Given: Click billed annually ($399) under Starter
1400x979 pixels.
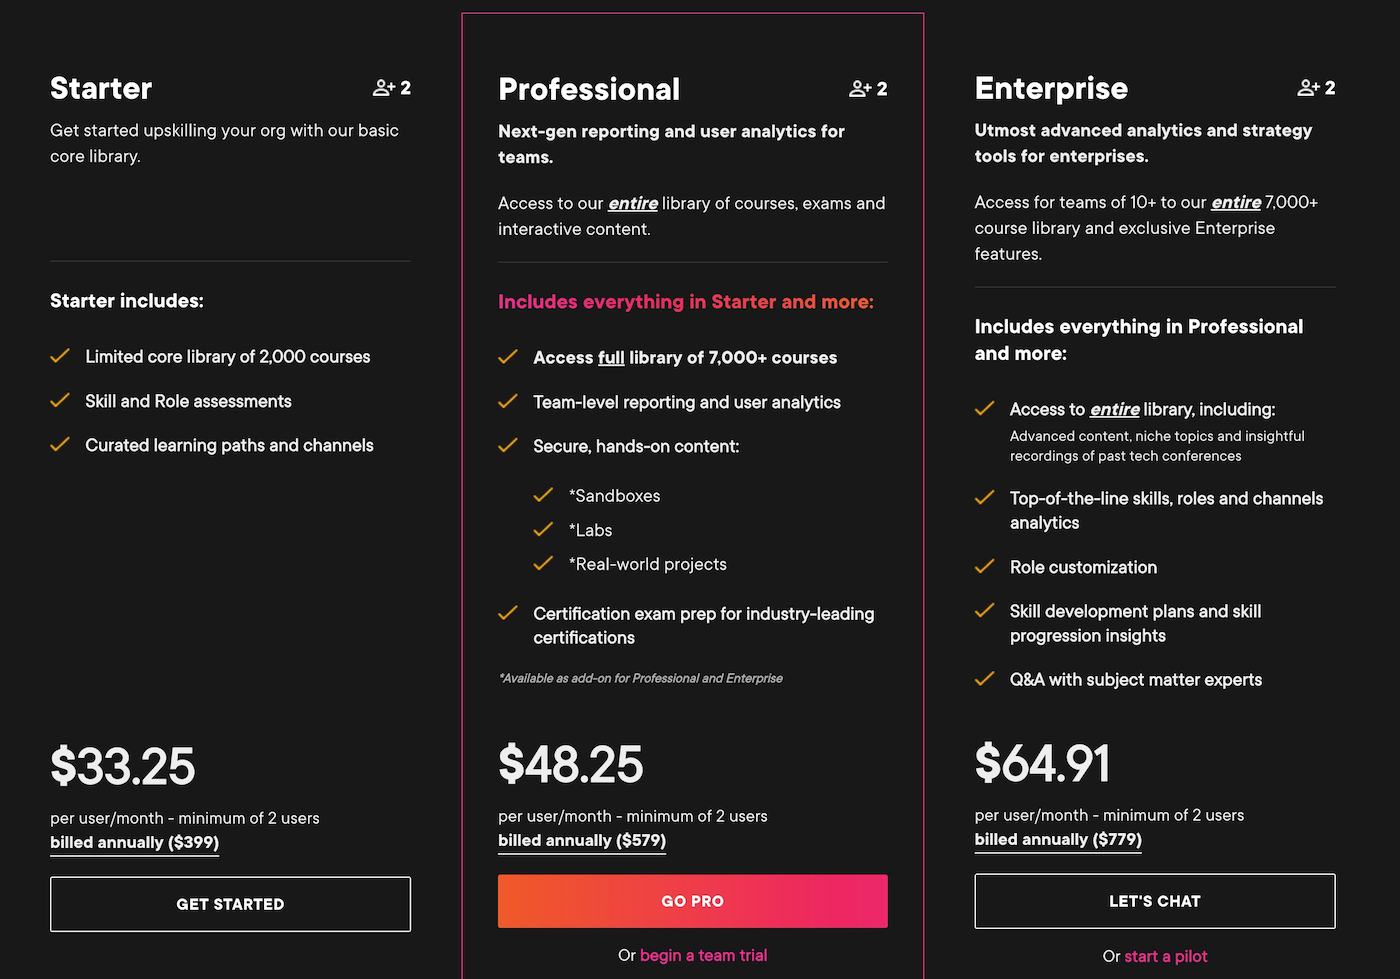Looking at the screenshot, I should [x=135, y=842].
